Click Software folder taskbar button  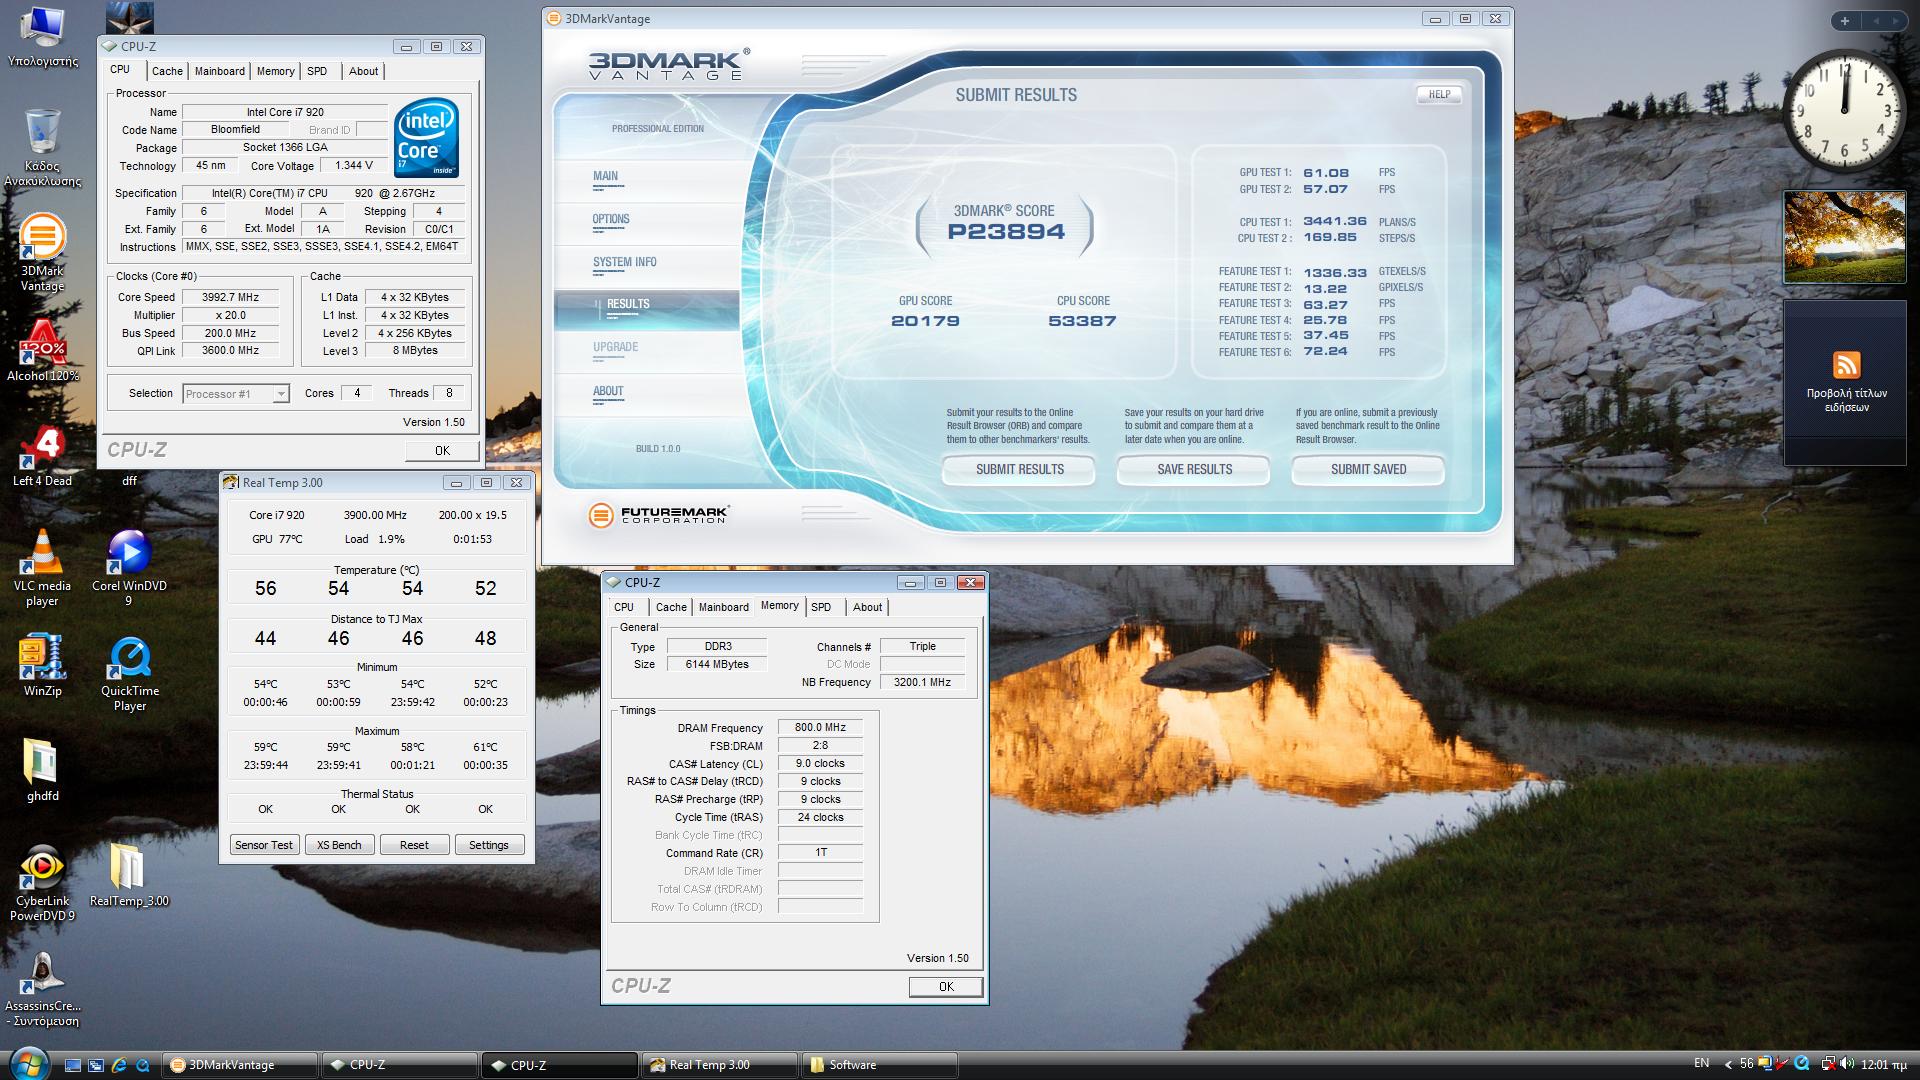click(880, 1065)
